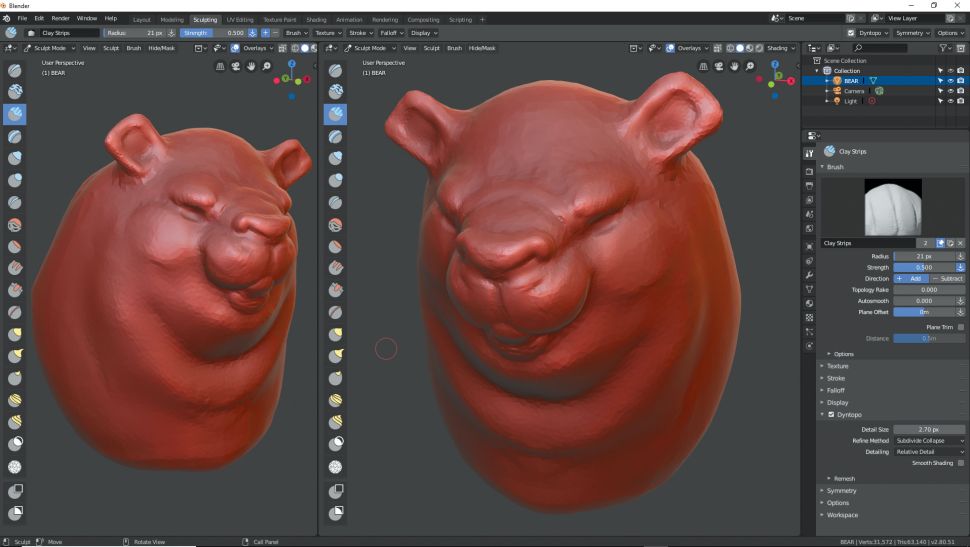This screenshot has height=547, width=970.
Task: Click the Detail Size field under Dyntopo
Action: pos(929,429)
